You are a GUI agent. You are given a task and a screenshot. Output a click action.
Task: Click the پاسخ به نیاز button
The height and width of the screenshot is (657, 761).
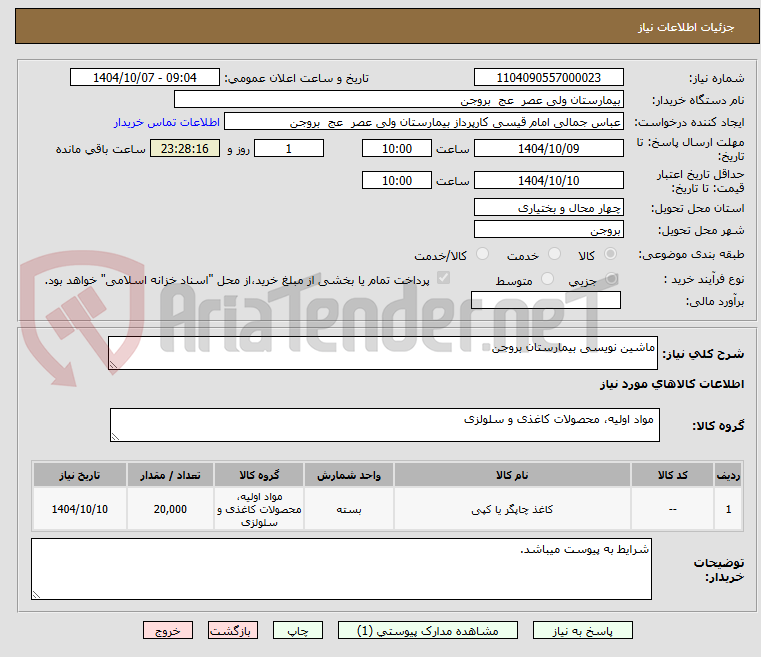tap(582, 630)
